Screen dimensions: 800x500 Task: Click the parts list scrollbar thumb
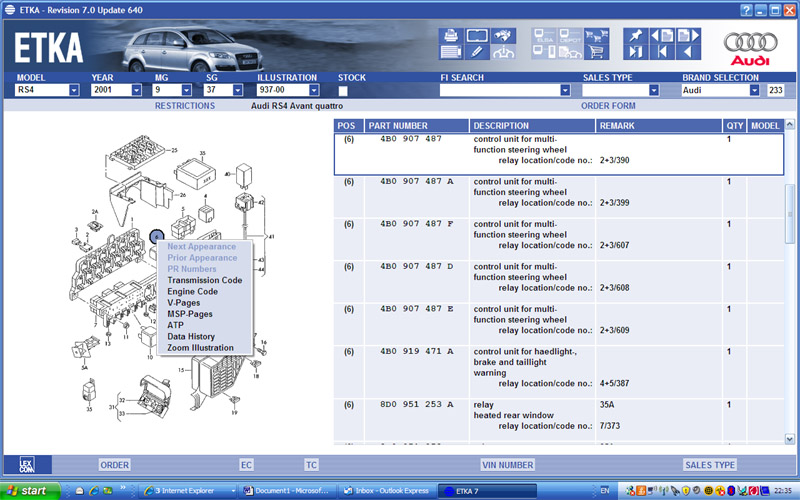pos(790,214)
